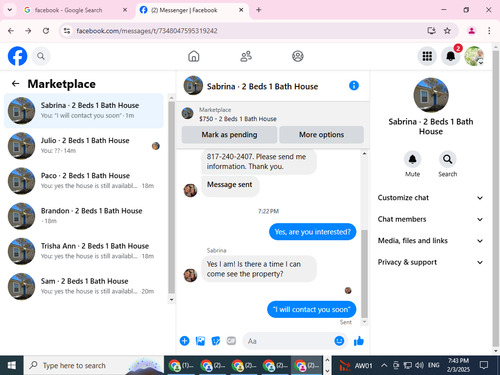The width and height of the screenshot is (500, 375).
Task: Select Sabrina 2 Beds 1 Bath House chat
Action: coord(84,111)
